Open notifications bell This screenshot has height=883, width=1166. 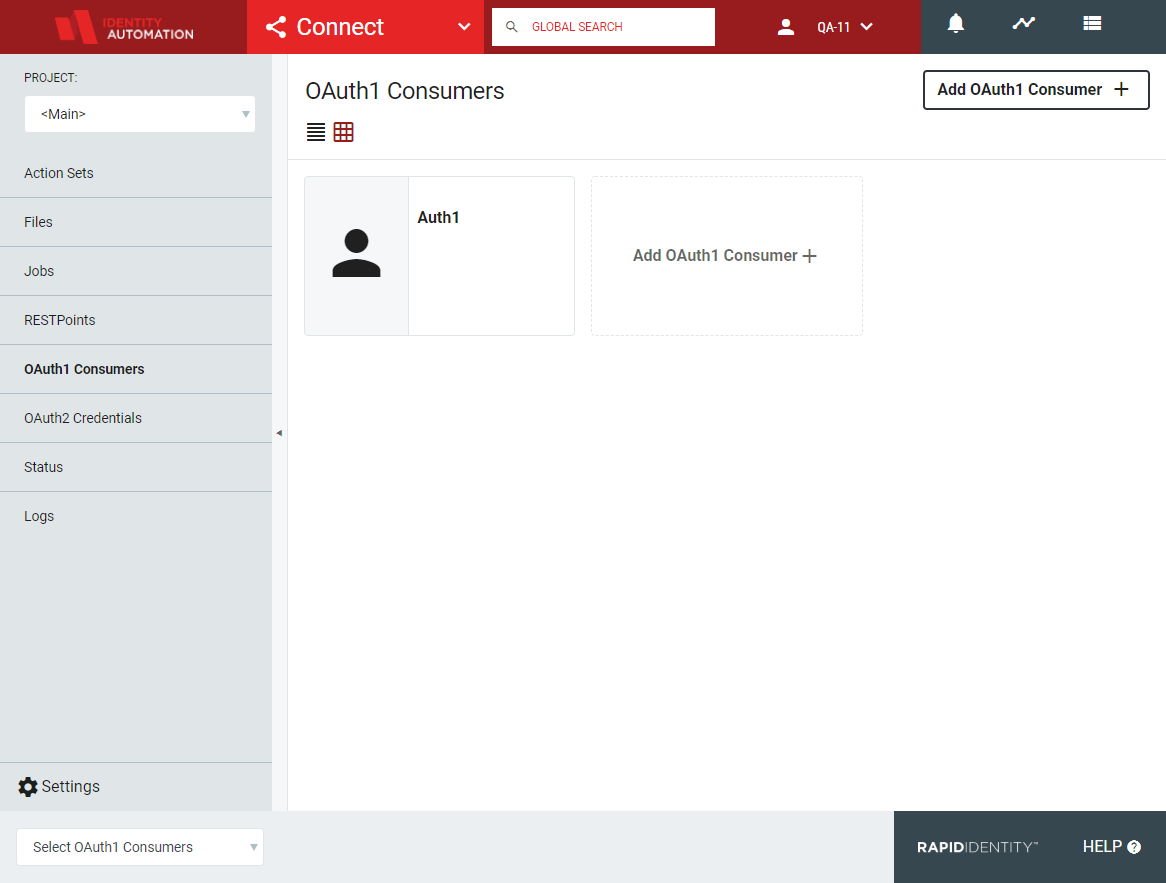point(956,24)
